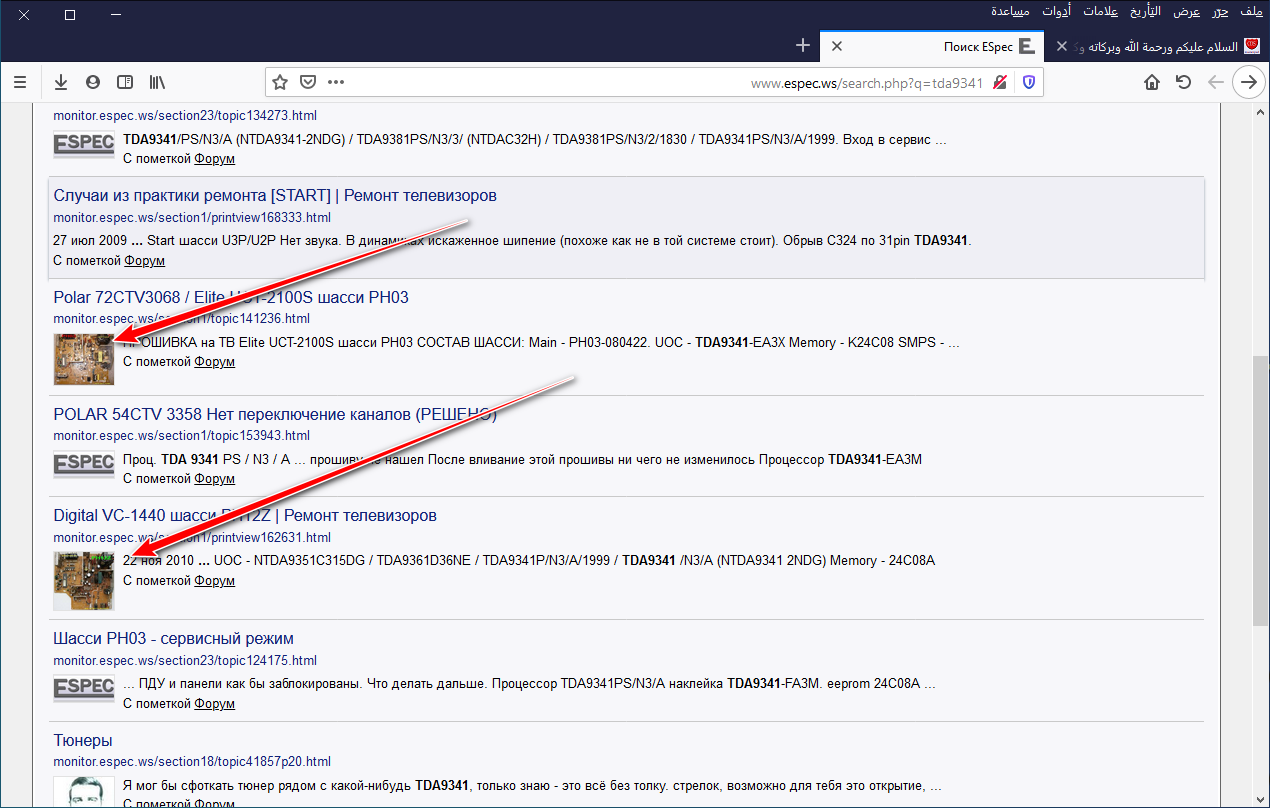Open the Library bookmarks and history icon
Screen dimensions: 1270x808
click(157, 82)
